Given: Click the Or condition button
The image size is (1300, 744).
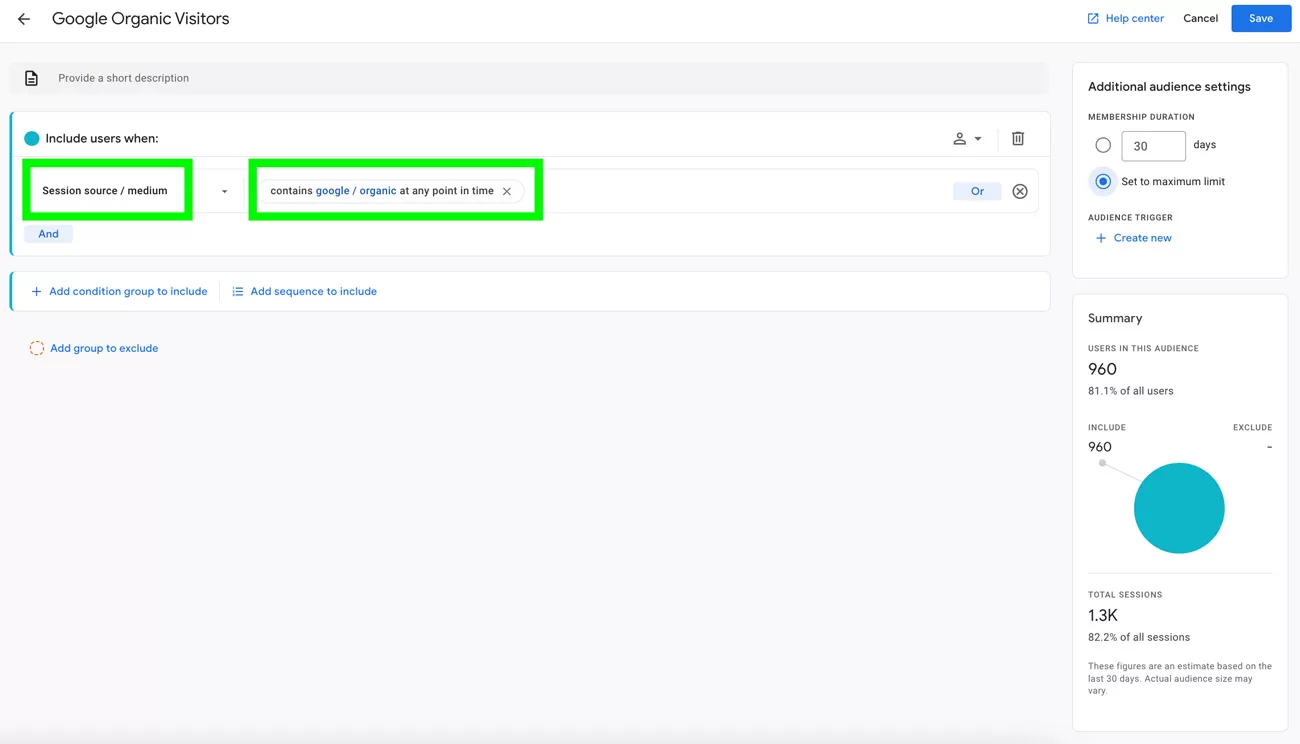Looking at the screenshot, I should (976, 191).
